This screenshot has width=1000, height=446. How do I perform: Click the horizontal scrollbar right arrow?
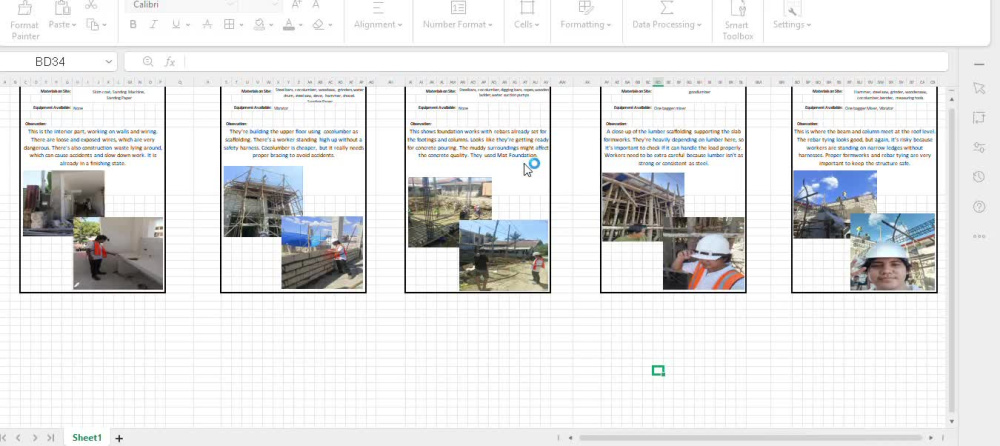931,438
